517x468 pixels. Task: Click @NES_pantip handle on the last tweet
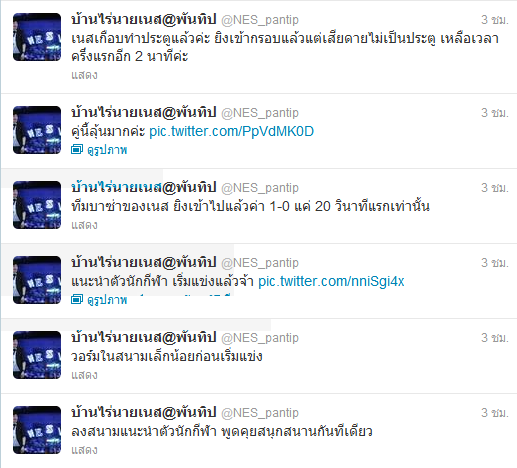[260, 413]
